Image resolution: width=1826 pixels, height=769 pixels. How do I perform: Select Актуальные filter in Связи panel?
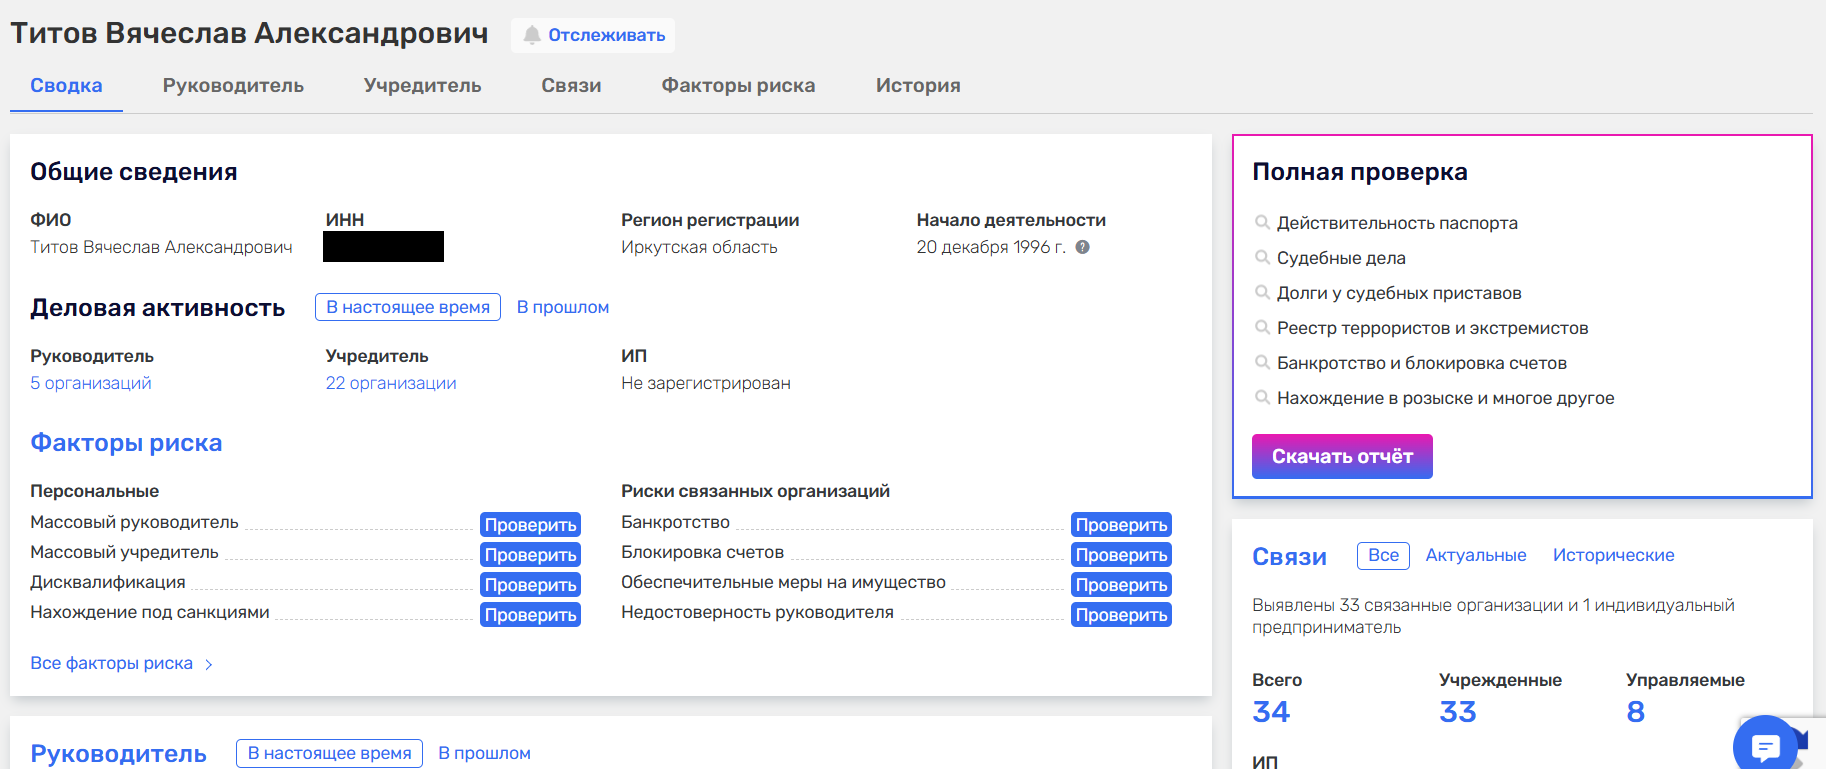[x=1475, y=555]
